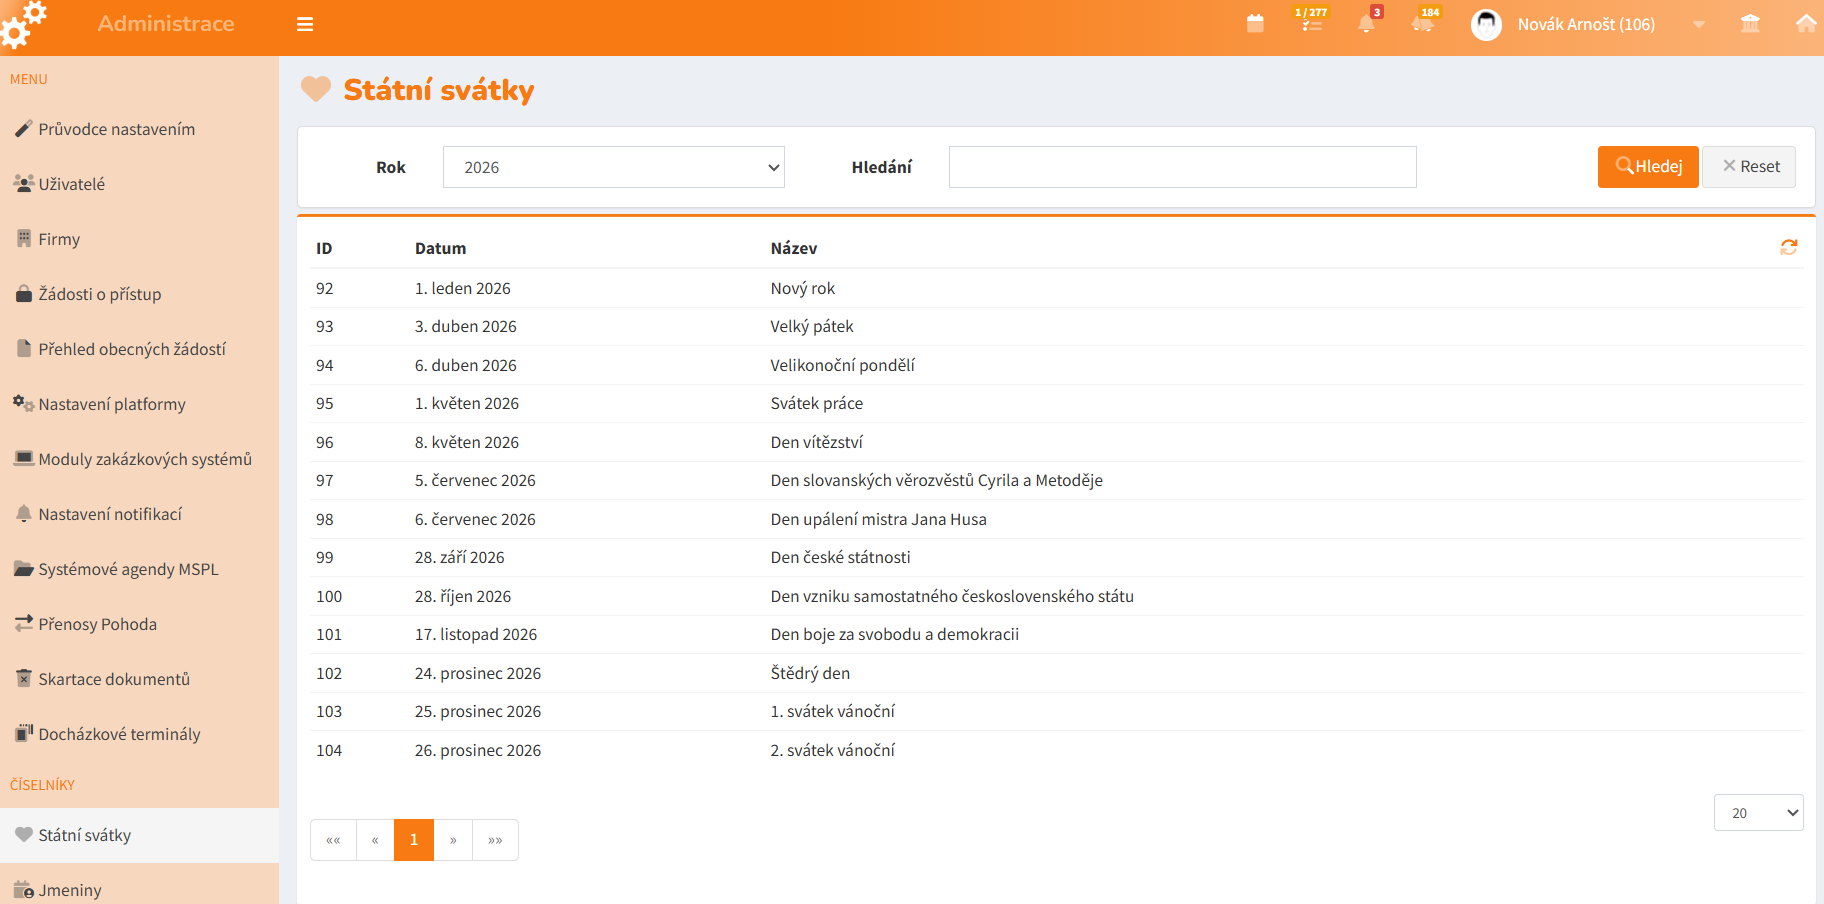Go to the last page with »» button
This screenshot has width=1824, height=904.
pyautogui.click(x=495, y=840)
